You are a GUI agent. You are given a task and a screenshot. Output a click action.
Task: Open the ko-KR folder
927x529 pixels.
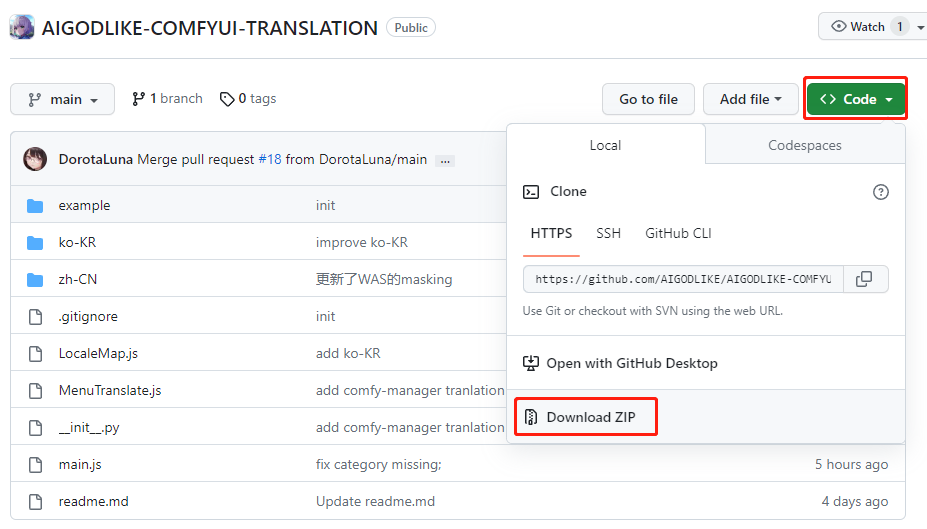77,242
